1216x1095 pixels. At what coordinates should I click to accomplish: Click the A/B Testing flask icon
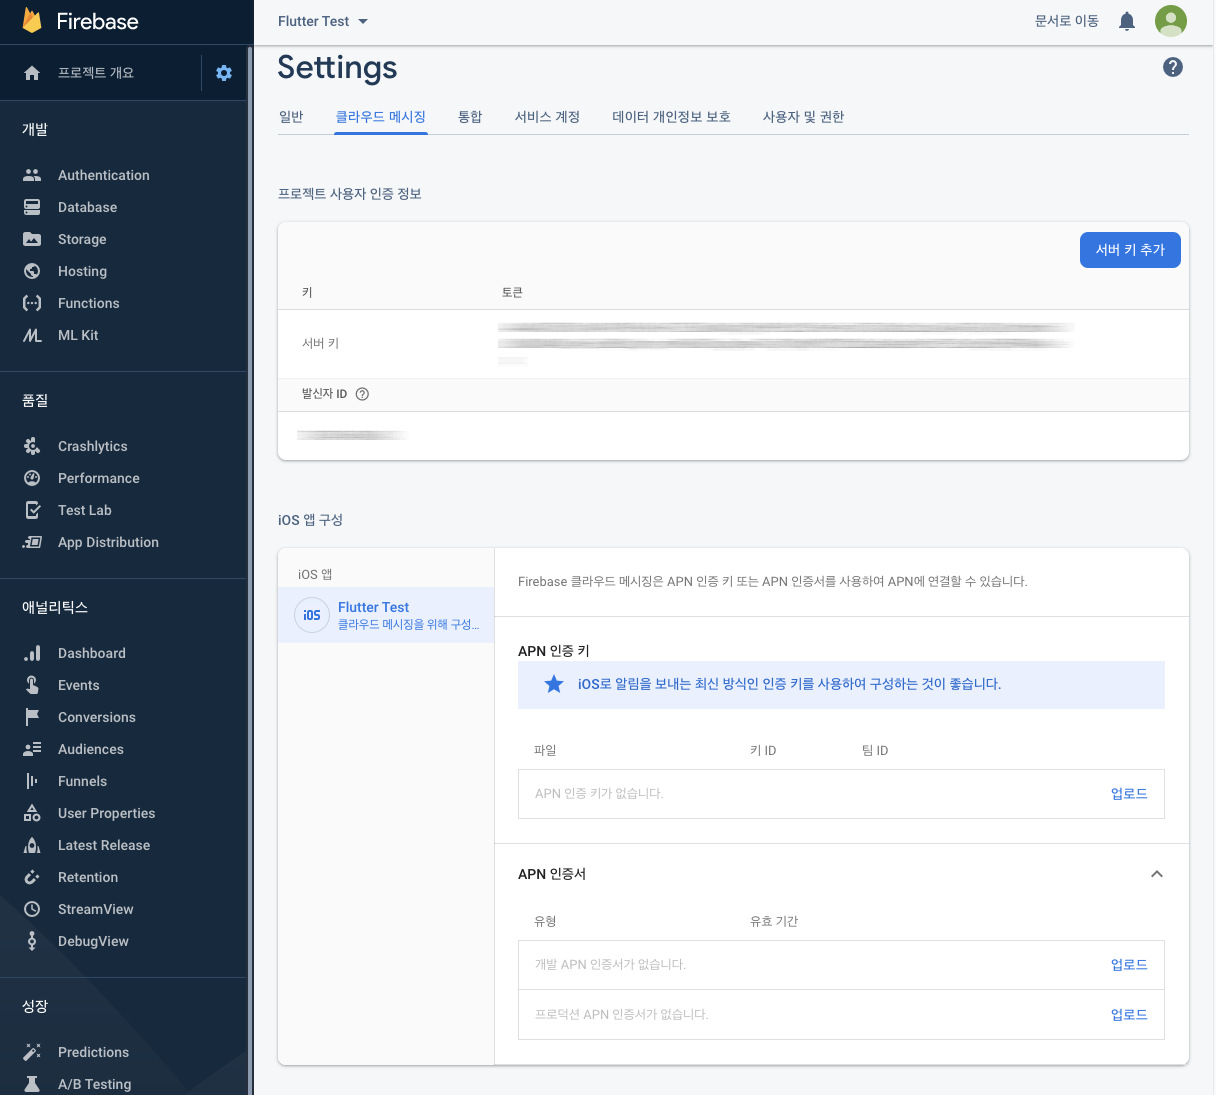click(32, 1084)
